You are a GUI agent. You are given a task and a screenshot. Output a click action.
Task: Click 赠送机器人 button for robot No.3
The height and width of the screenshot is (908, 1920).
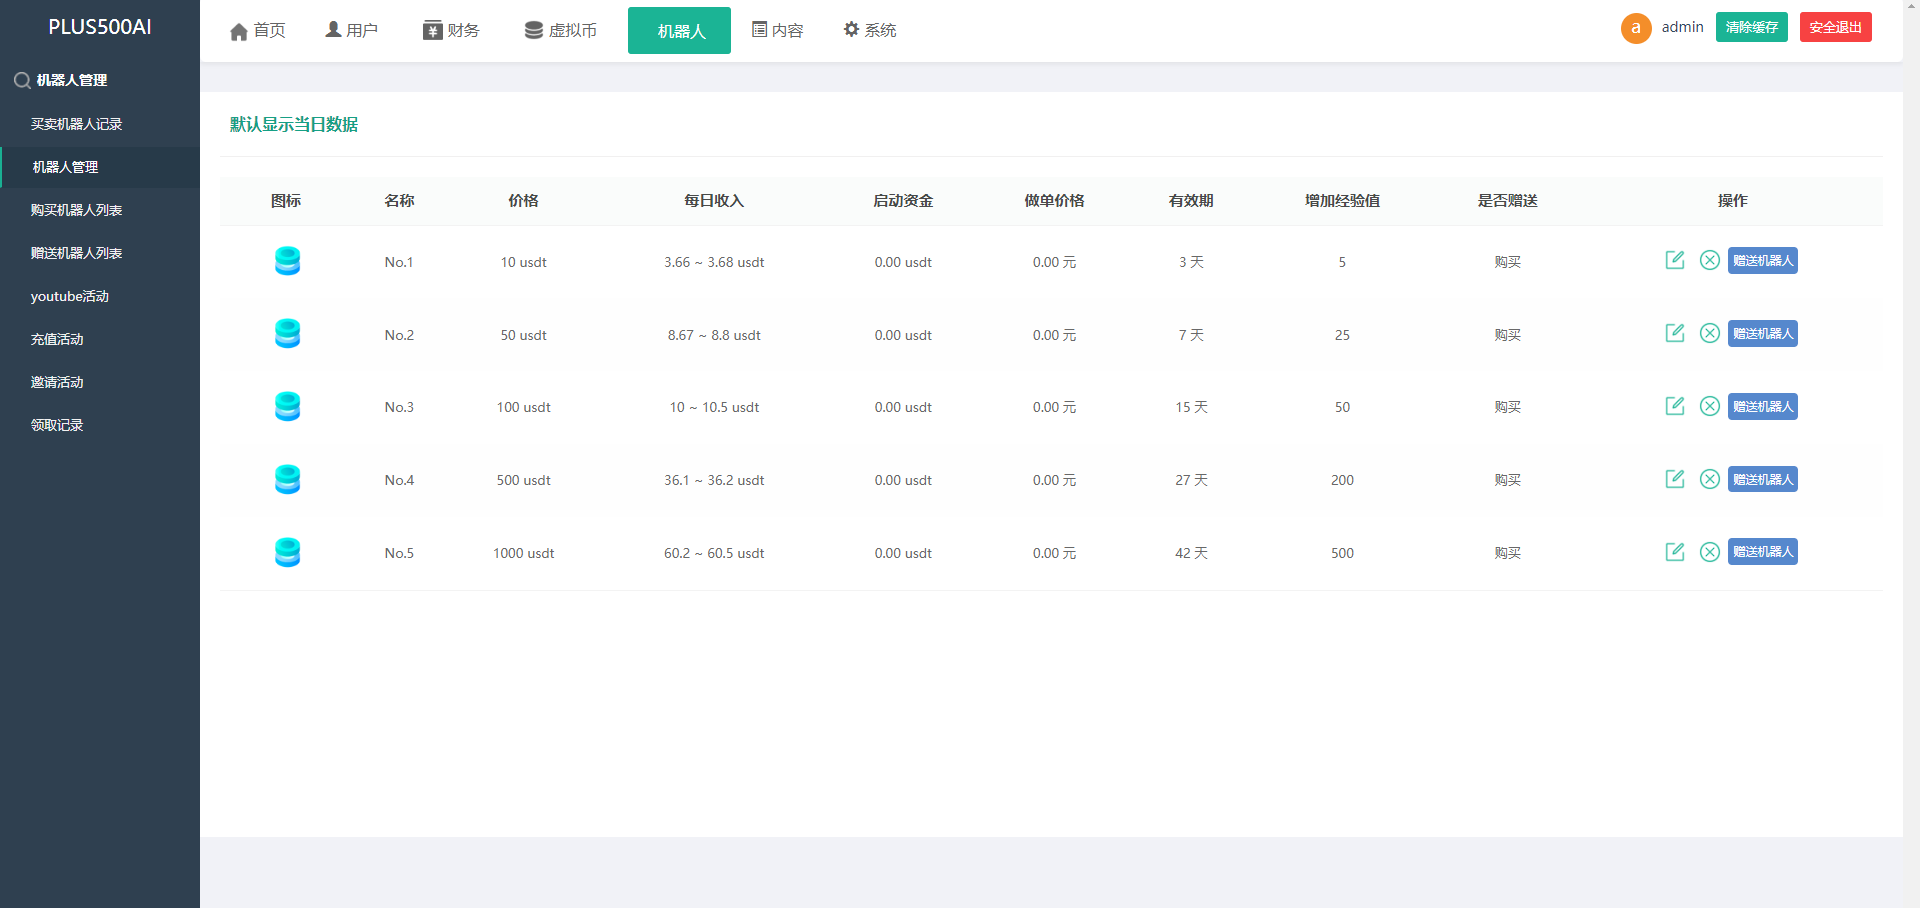[1762, 406]
